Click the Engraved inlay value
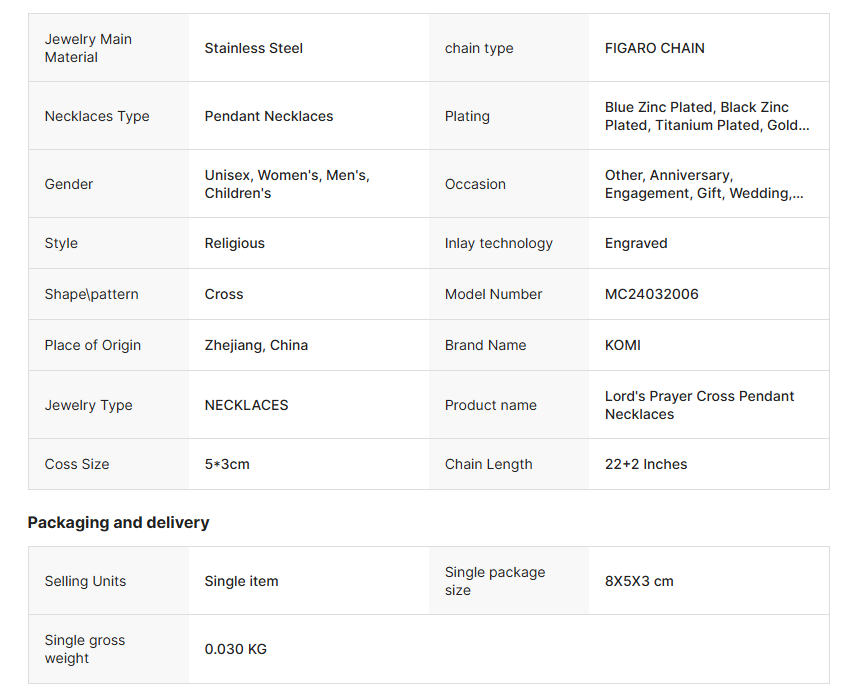This screenshot has width=852, height=690. coord(635,243)
